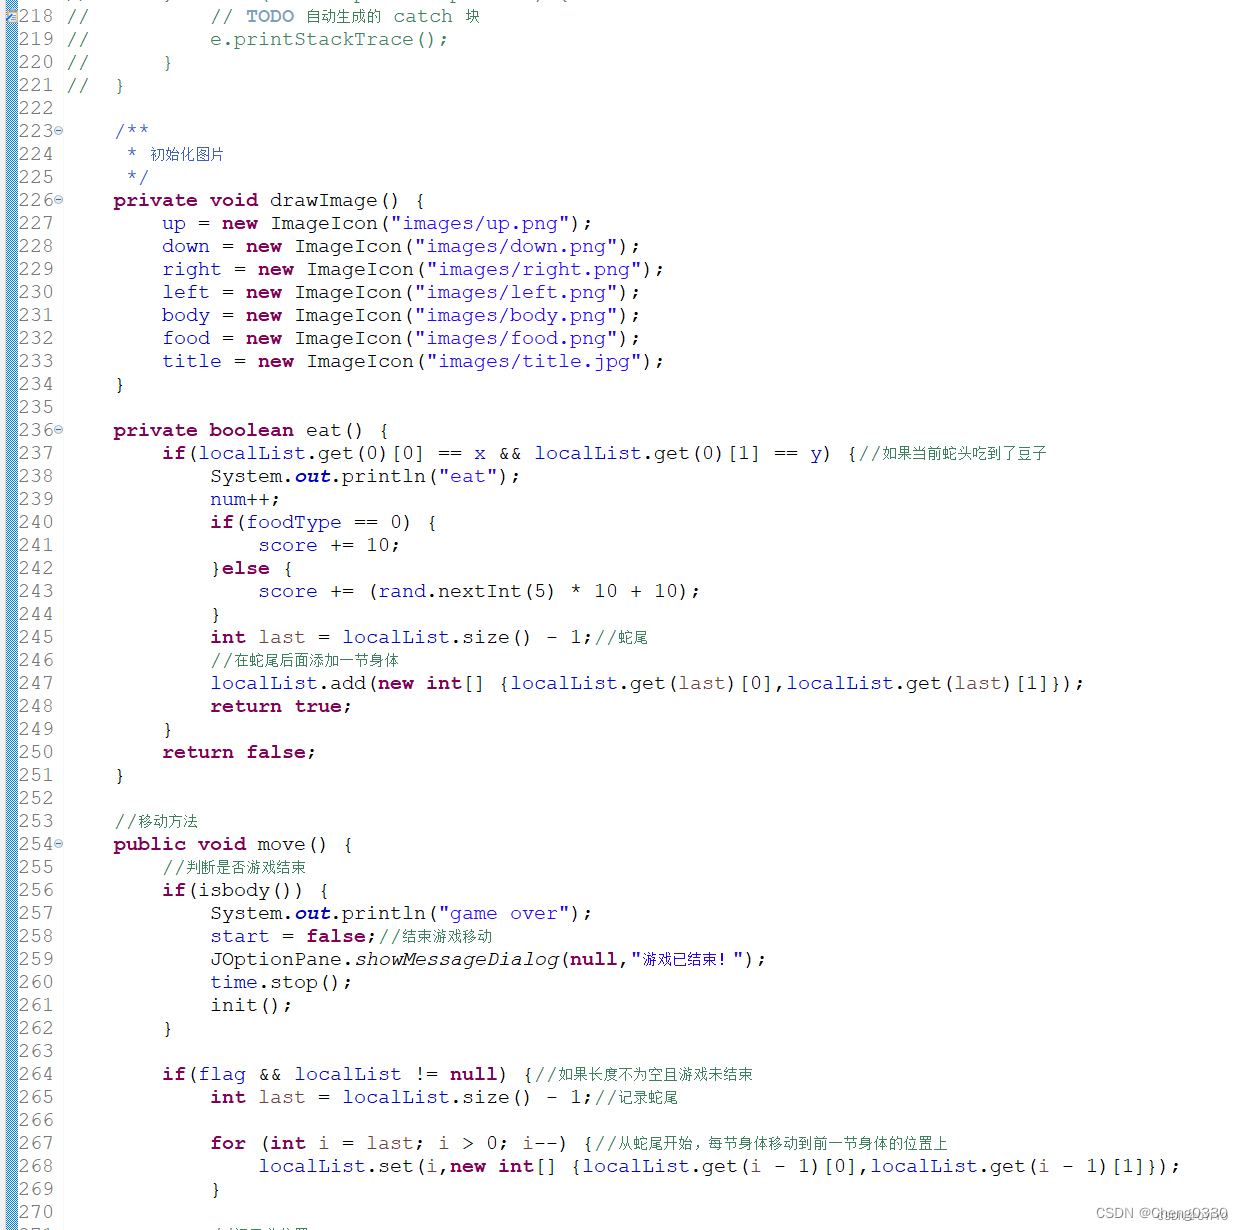Click the "images/left.png" string literal
Viewport: 1243px width, 1230px height.
click(x=516, y=292)
